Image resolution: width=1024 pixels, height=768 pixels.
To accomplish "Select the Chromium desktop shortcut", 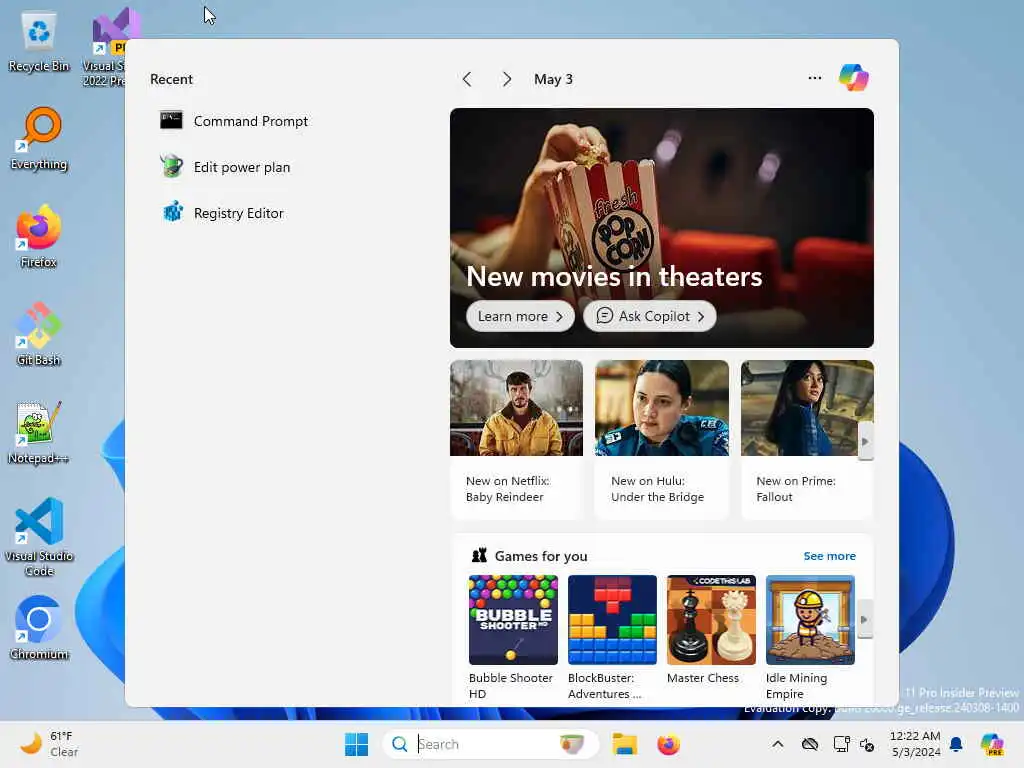I will (39, 628).
